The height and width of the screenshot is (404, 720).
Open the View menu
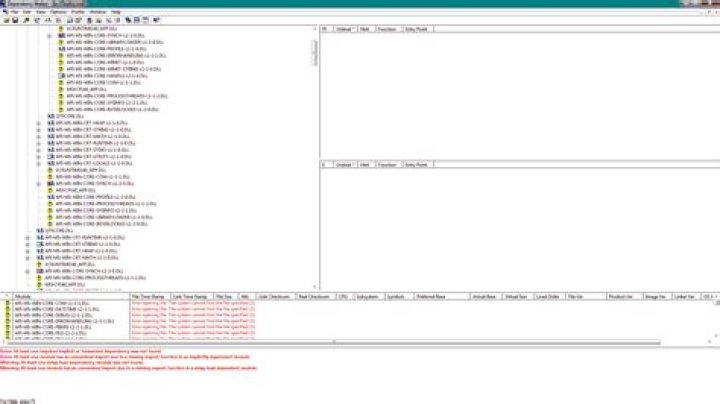click(x=41, y=12)
